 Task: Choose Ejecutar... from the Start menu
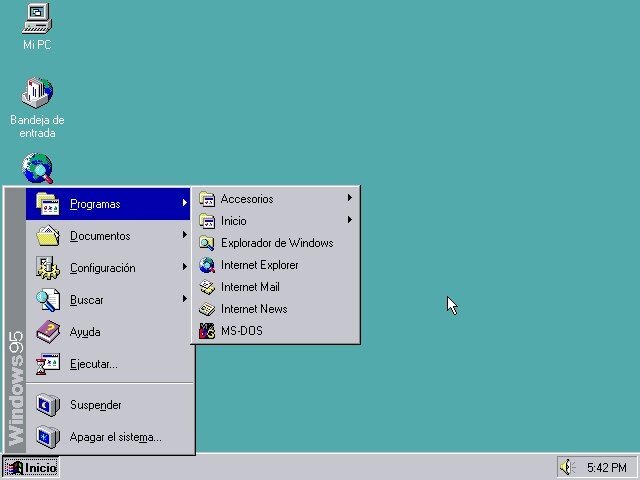108,364
